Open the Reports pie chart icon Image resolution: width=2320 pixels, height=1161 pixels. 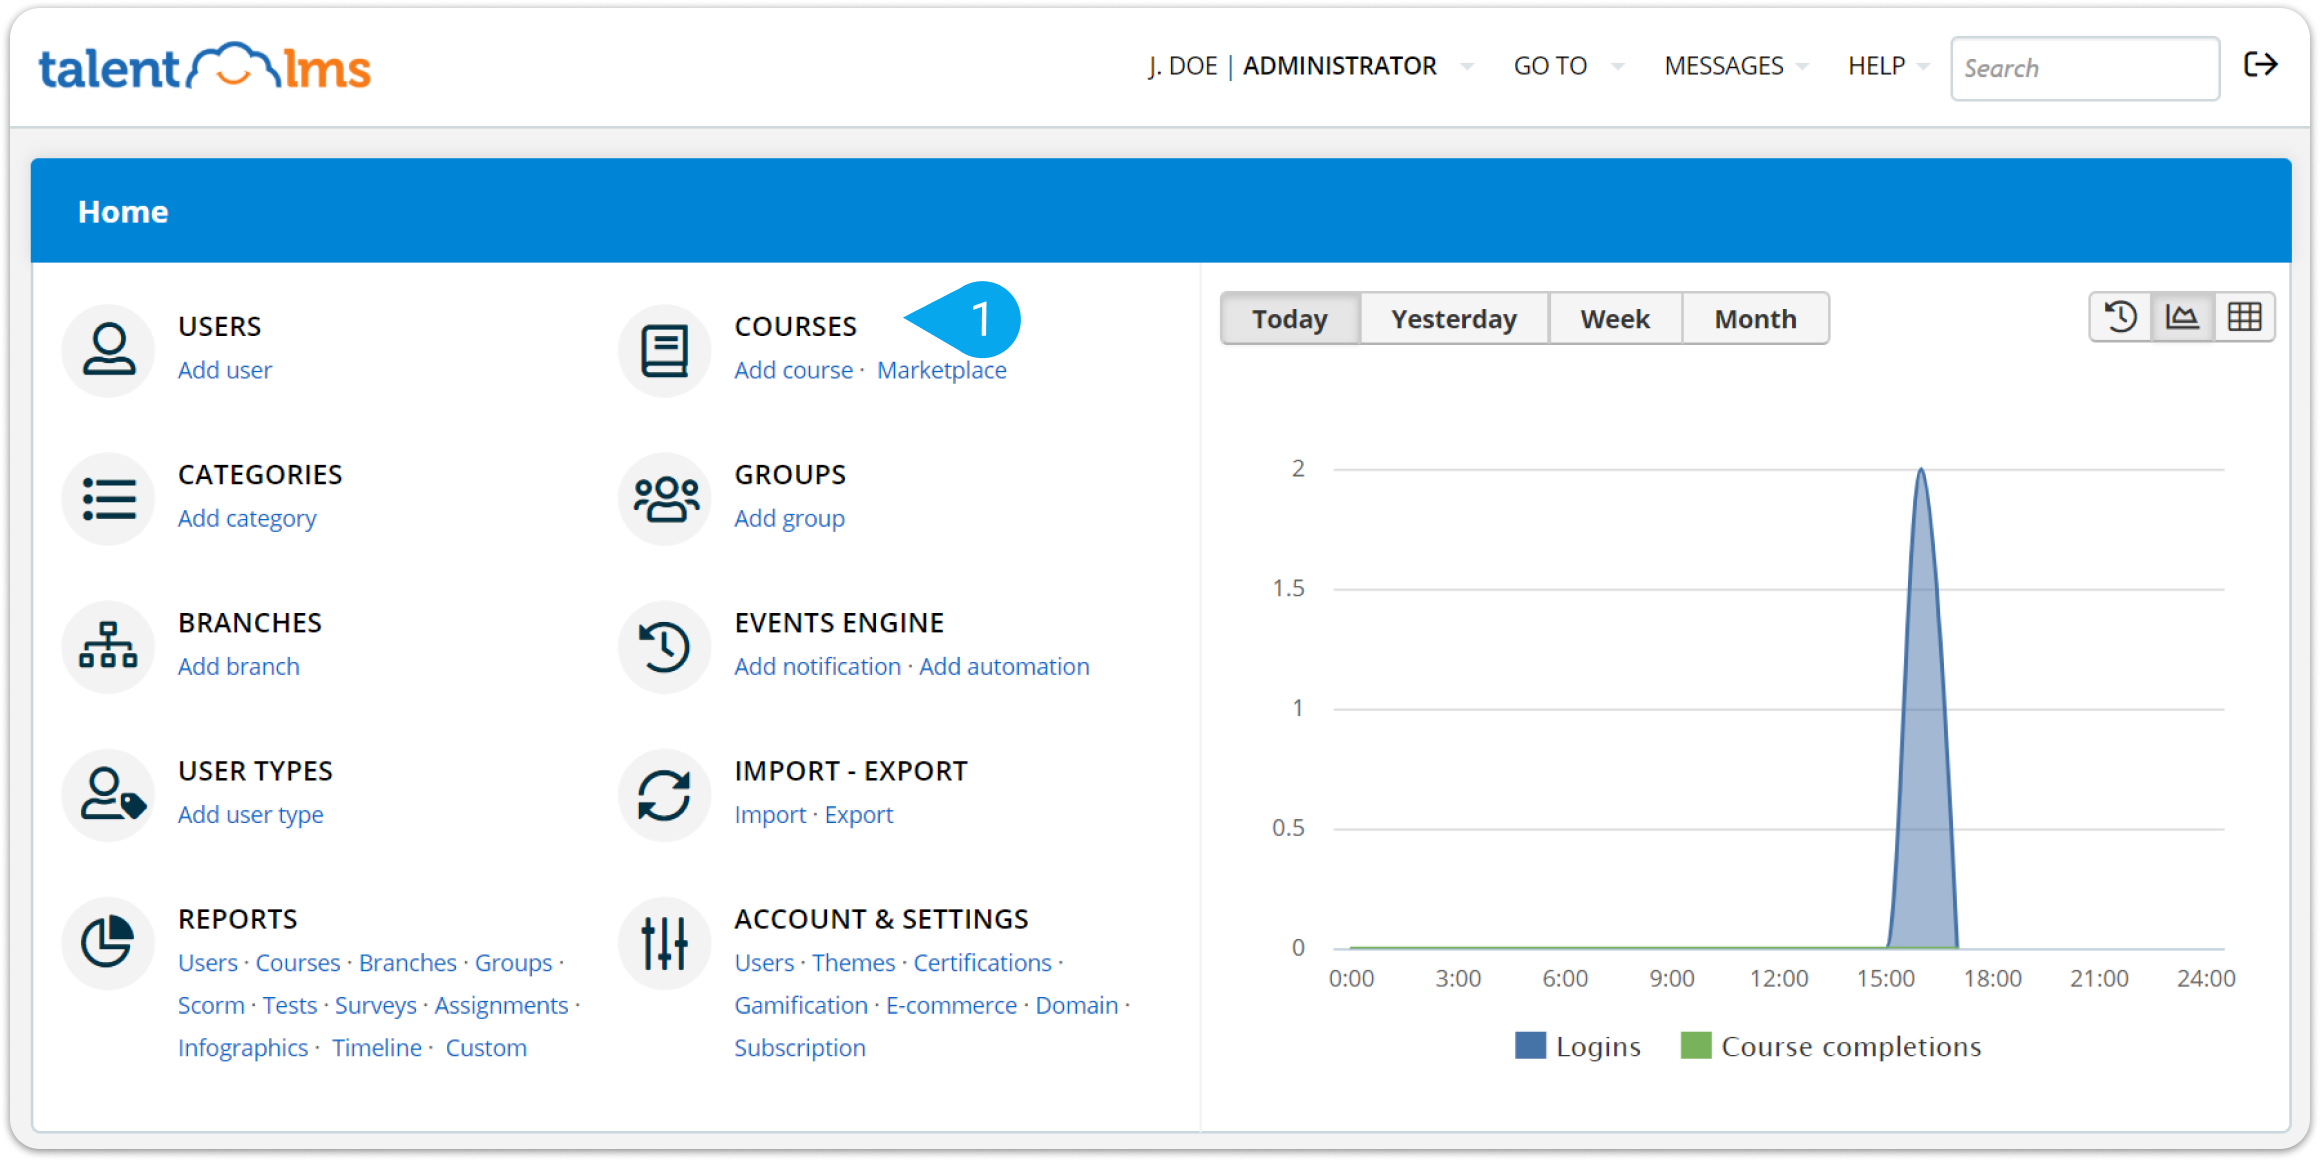pos(108,942)
